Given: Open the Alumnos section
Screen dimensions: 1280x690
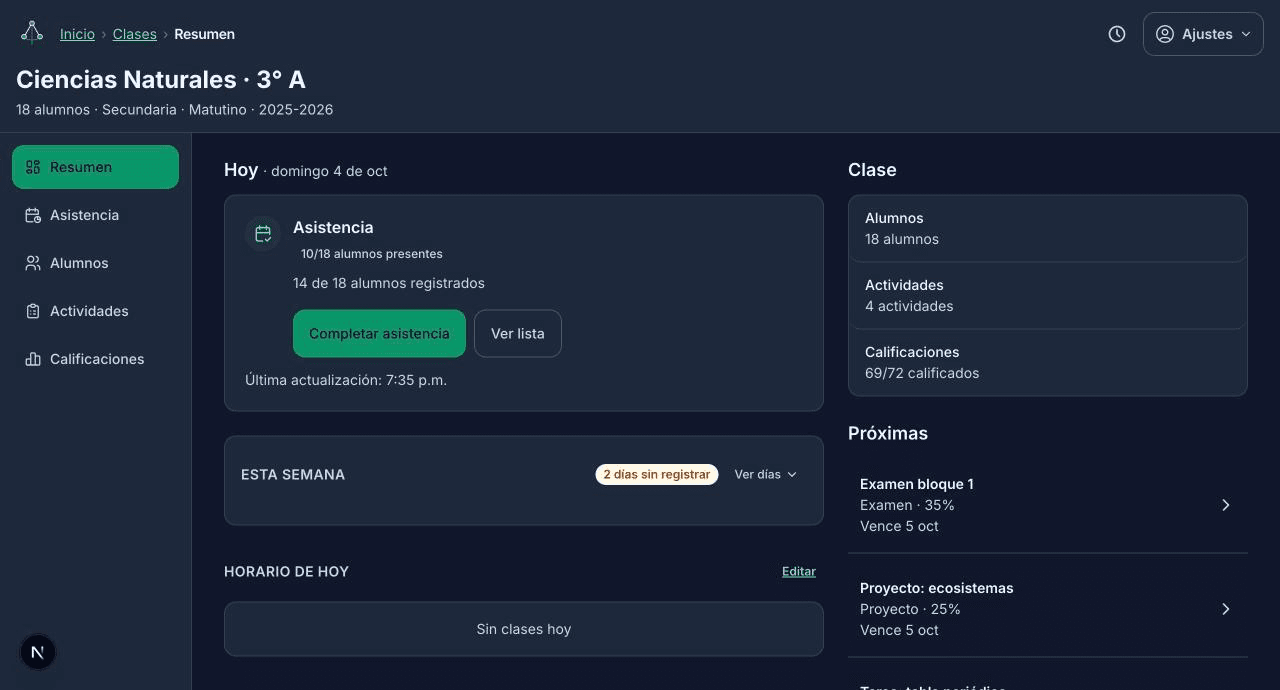Looking at the screenshot, I should point(96,263).
